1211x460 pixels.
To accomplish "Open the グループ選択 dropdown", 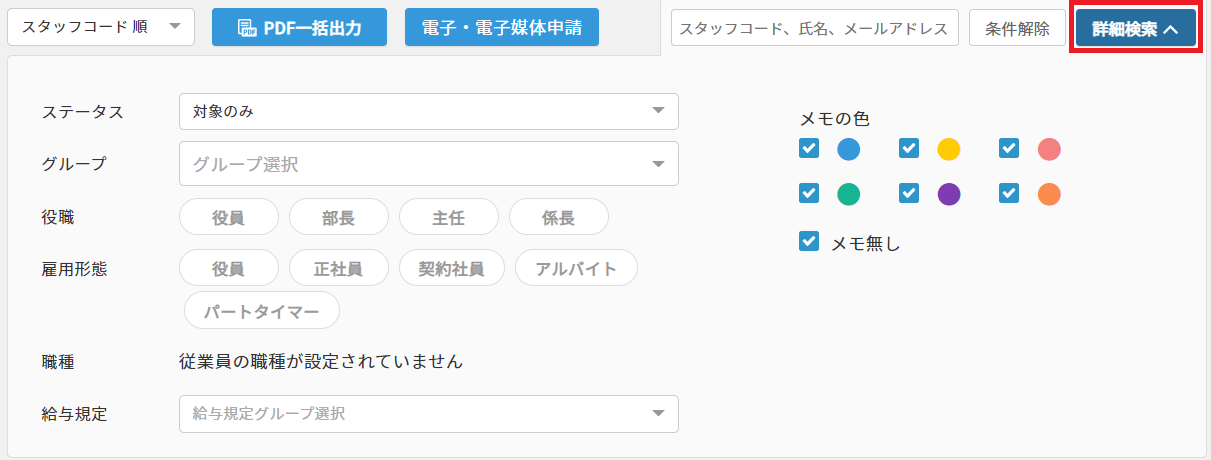I will pyautogui.click(x=428, y=164).
